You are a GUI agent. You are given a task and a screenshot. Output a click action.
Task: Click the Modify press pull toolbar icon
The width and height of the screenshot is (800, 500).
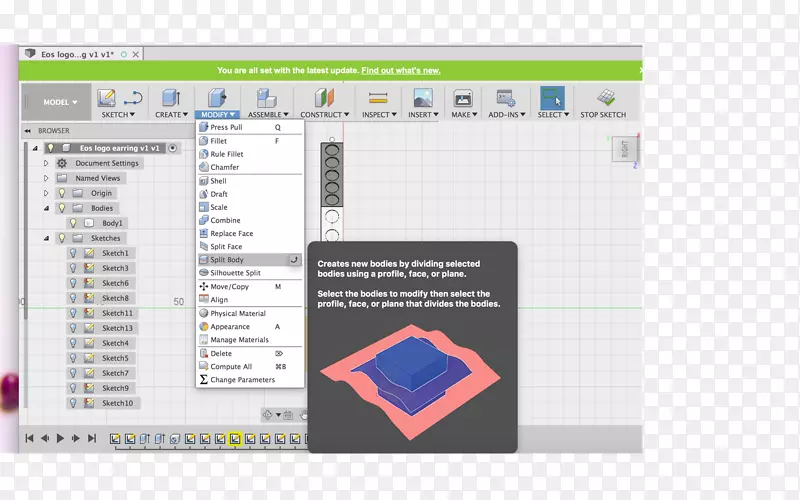pyautogui.click(x=217, y=98)
